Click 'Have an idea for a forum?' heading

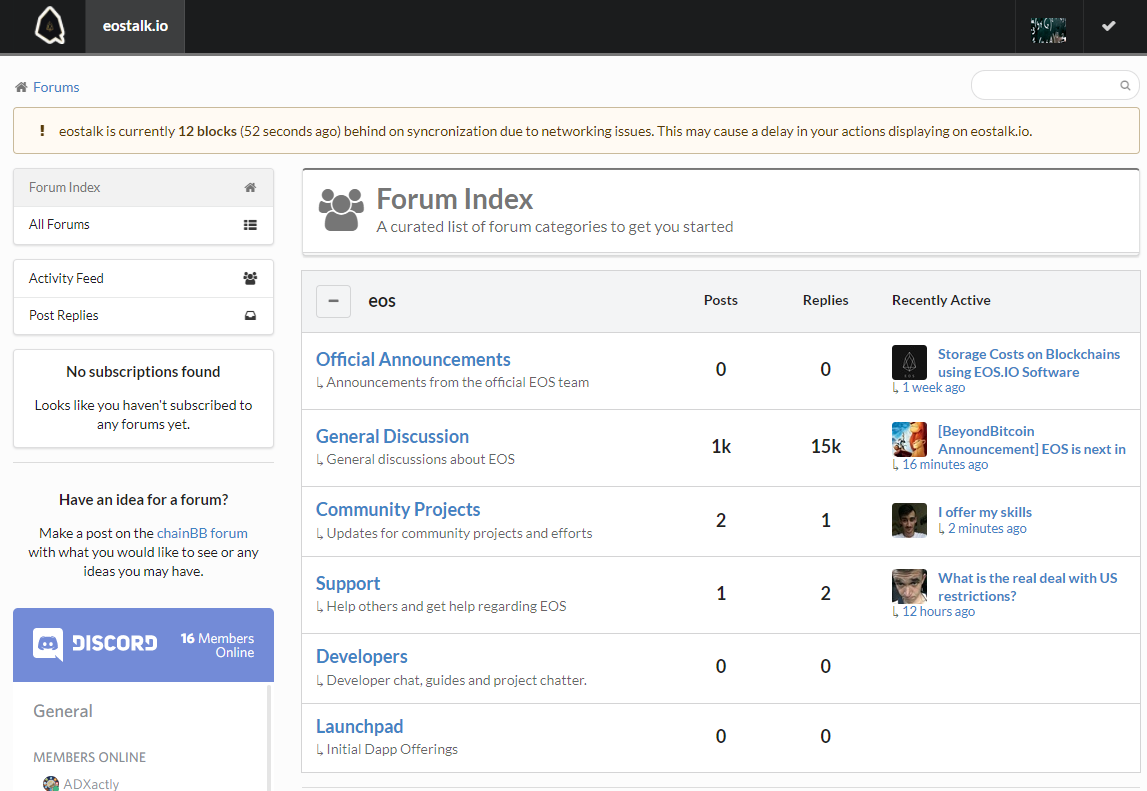pyautogui.click(x=143, y=500)
